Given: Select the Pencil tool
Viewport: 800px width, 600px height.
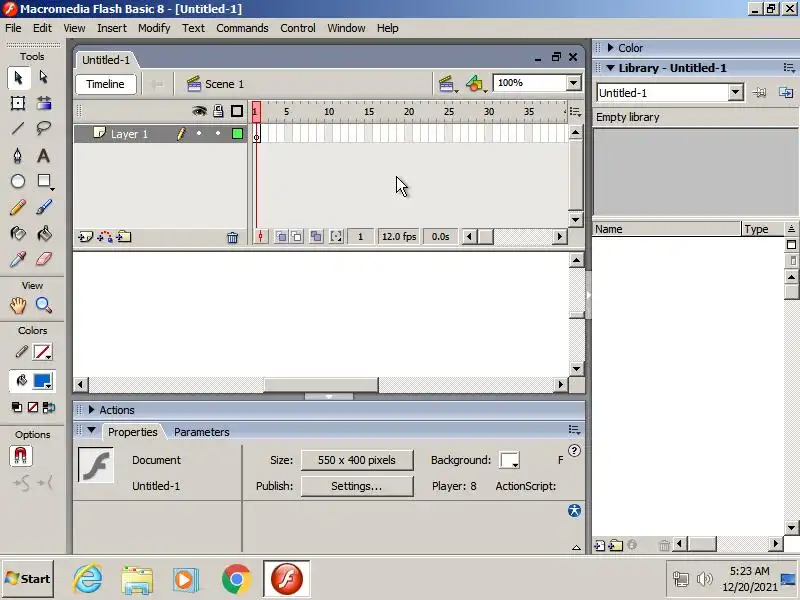Looking at the screenshot, I should (18, 207).
